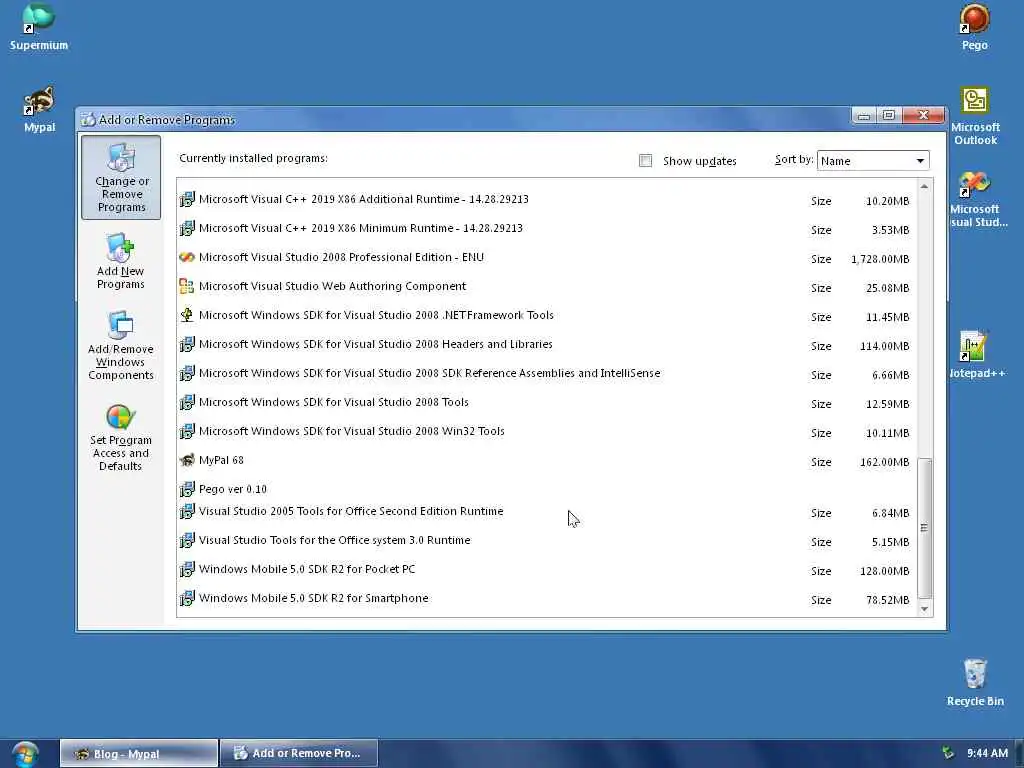Click the Change or Remove Programs icon

click(x=121, y=158)
